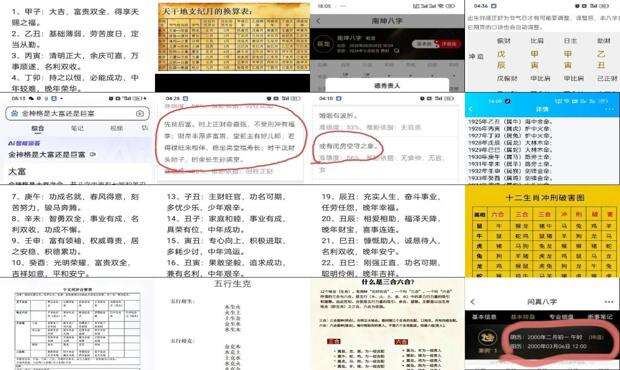Screen dimensions: 620x370
Task: Tap the AI智能回答 label
Action: [24, 143]
